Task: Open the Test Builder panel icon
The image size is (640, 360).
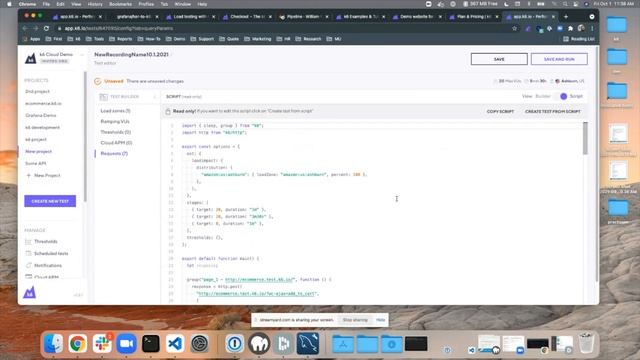Action: tap(104, 97)
